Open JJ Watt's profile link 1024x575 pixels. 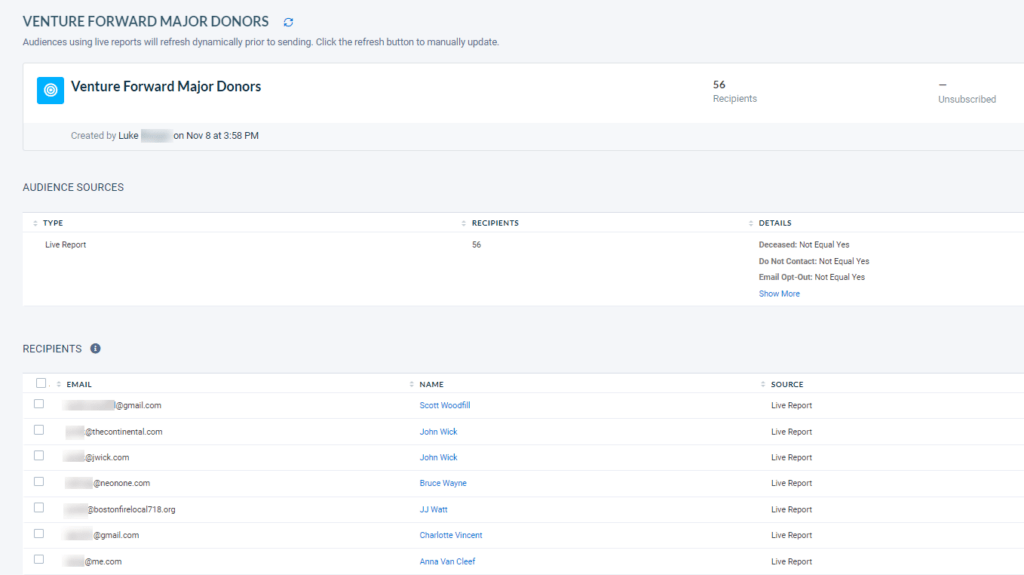click(434, 510)
